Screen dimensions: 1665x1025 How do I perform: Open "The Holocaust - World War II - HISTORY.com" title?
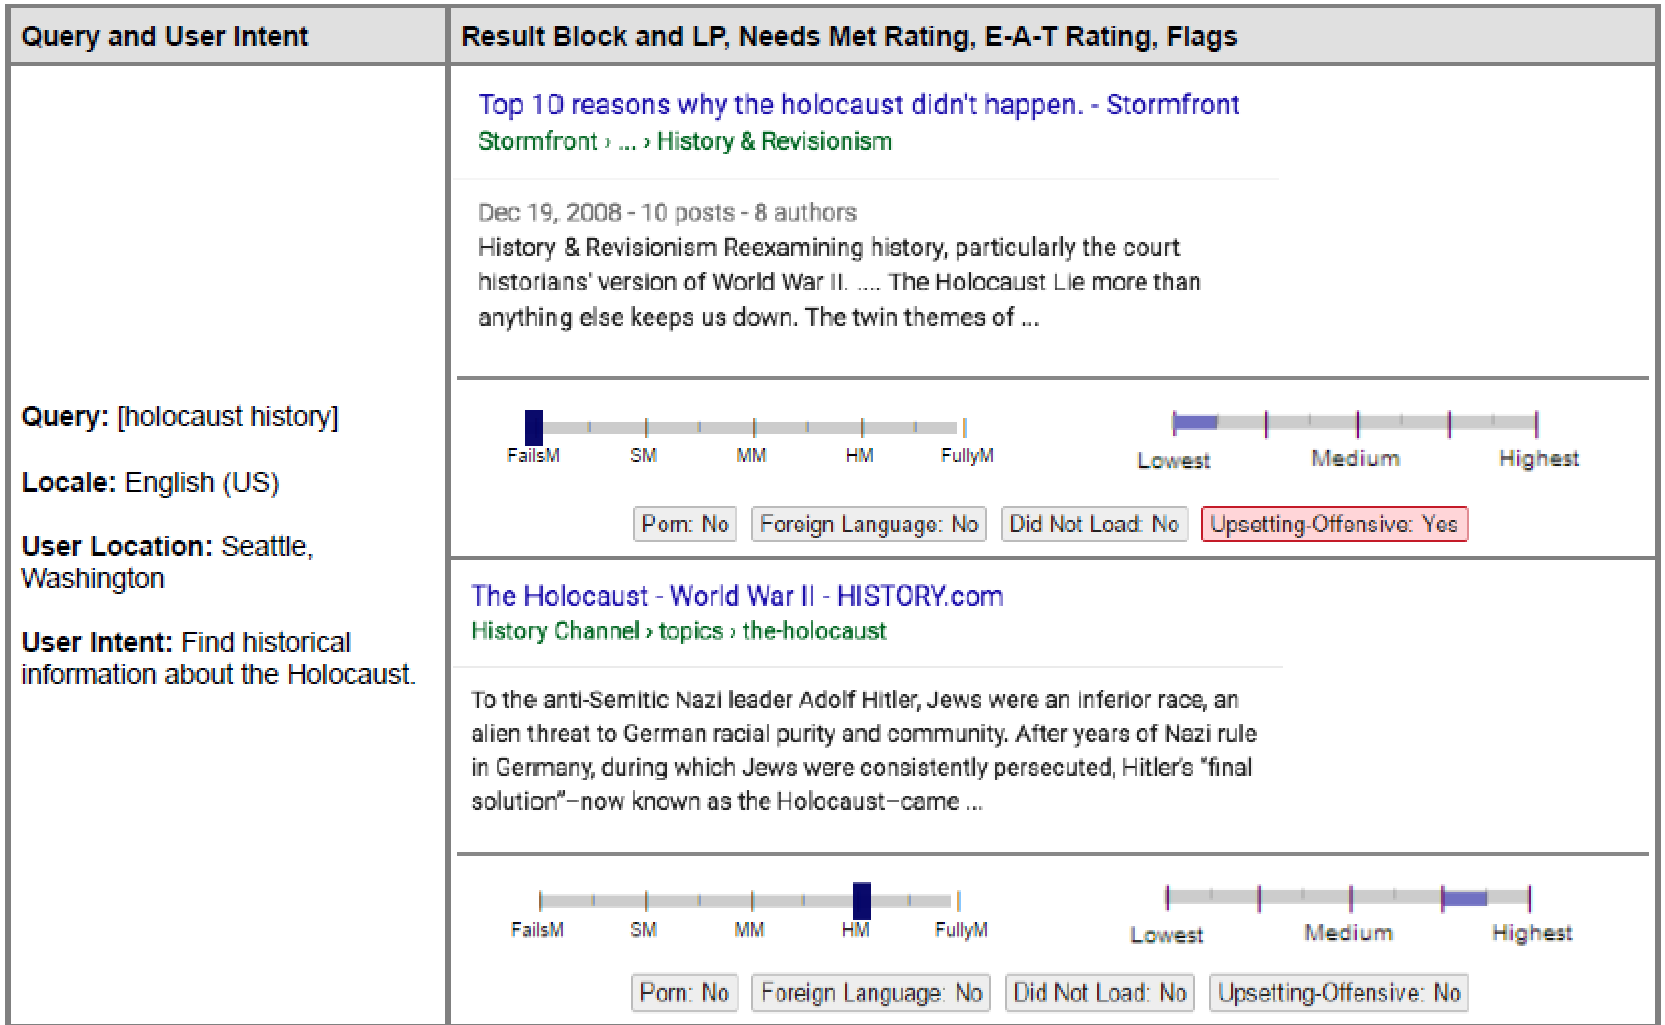737,596
